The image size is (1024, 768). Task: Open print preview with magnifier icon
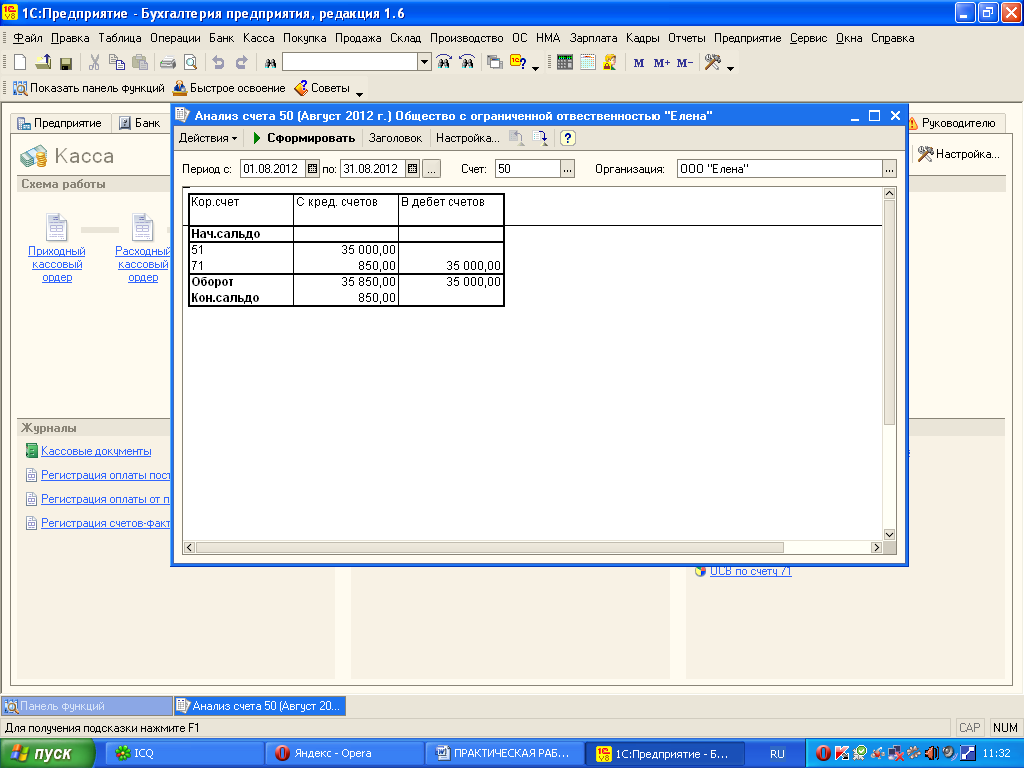[191, 63]
